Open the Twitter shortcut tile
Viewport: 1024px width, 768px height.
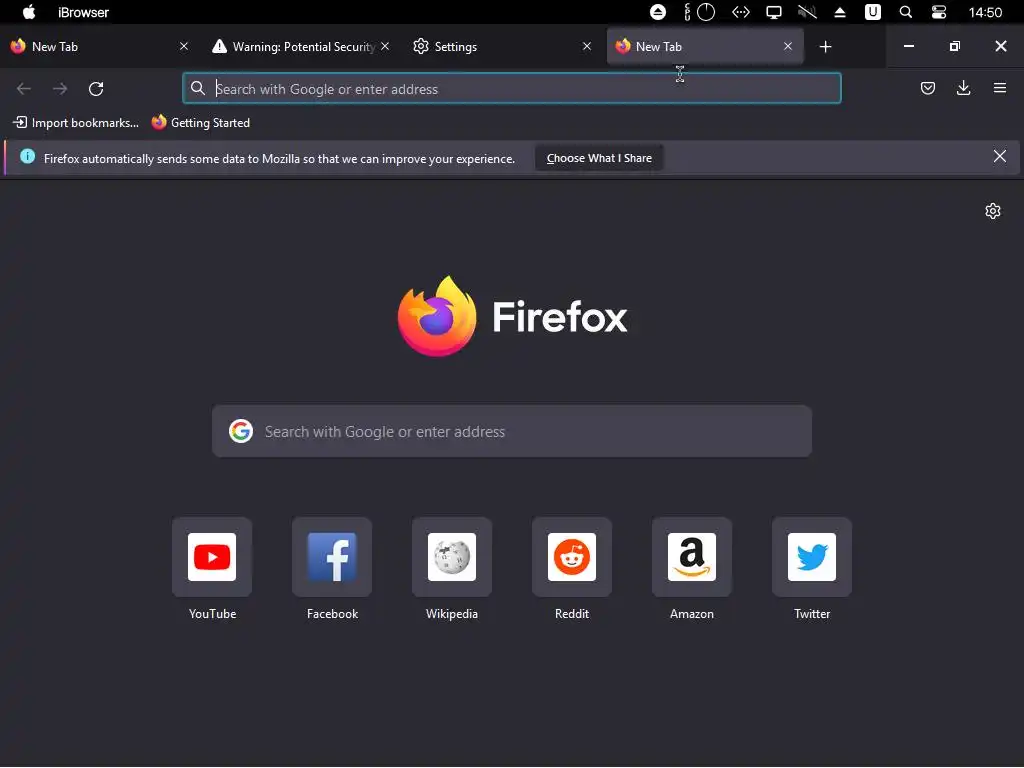tap(812, 557)
